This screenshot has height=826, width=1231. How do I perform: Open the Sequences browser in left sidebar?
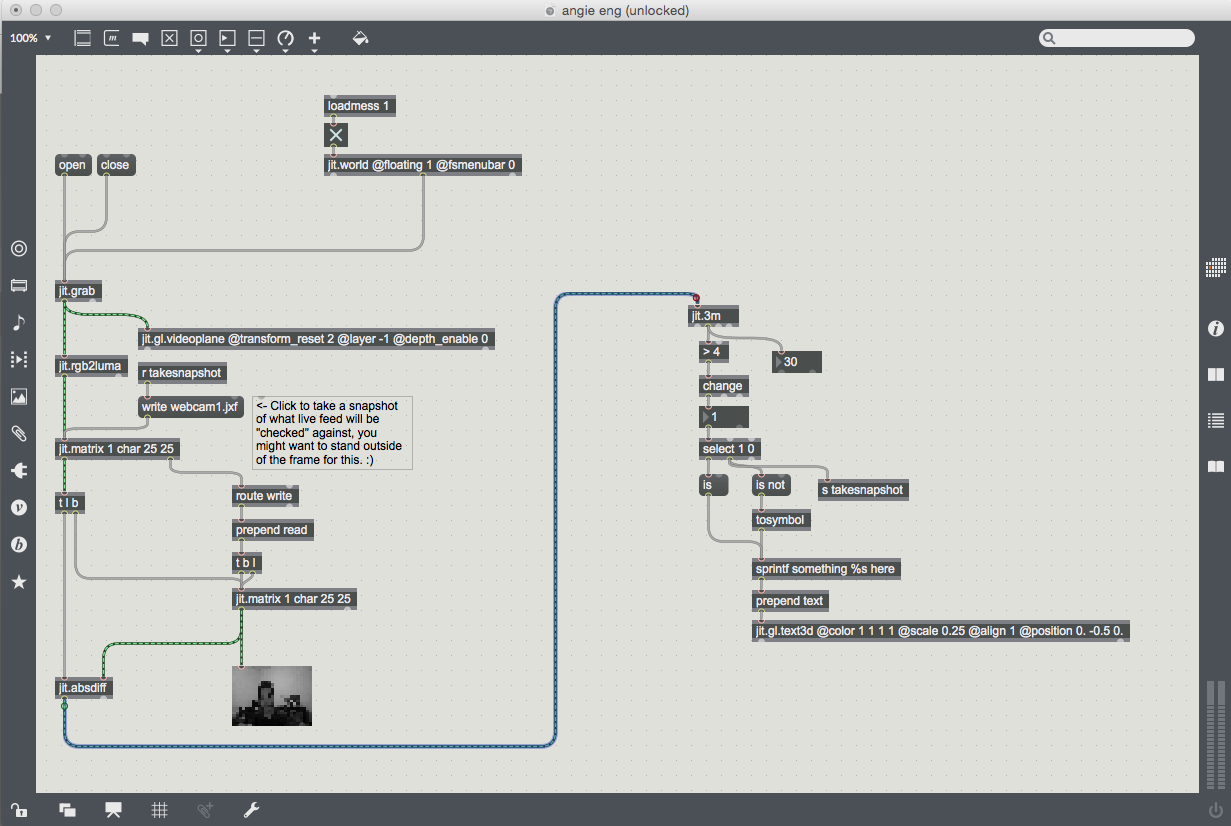click(18, 359)
